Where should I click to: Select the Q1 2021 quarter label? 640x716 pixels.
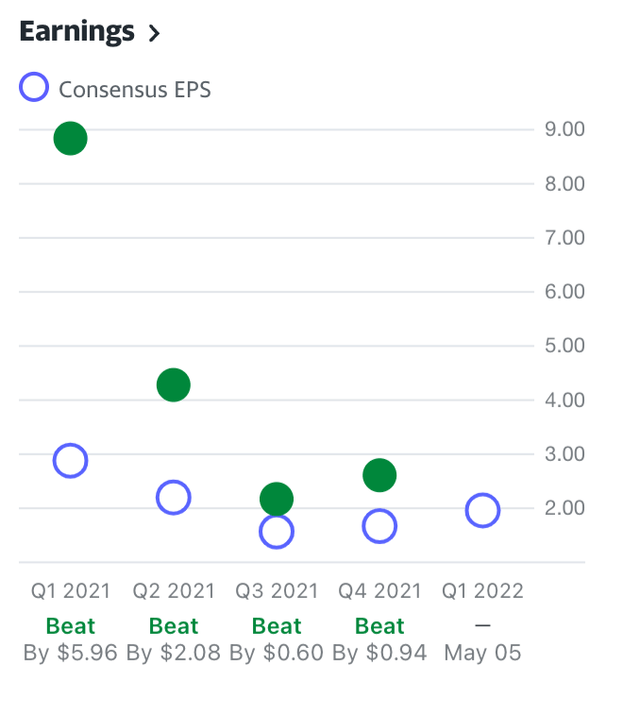70,591
